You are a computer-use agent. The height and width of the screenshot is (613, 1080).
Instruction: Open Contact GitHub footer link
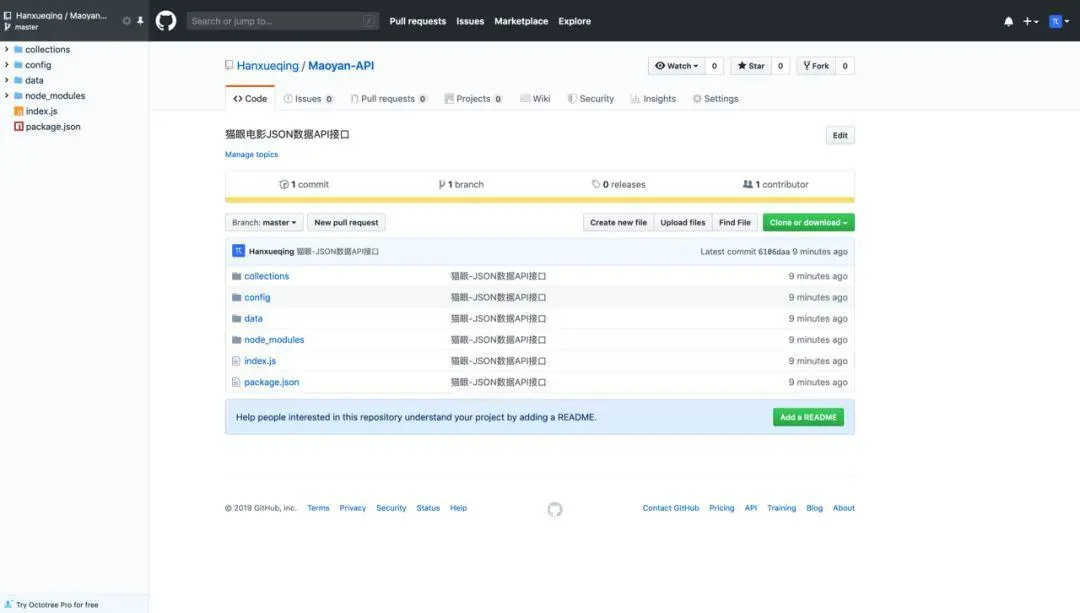pyautogui.click(x=671, y=508)
